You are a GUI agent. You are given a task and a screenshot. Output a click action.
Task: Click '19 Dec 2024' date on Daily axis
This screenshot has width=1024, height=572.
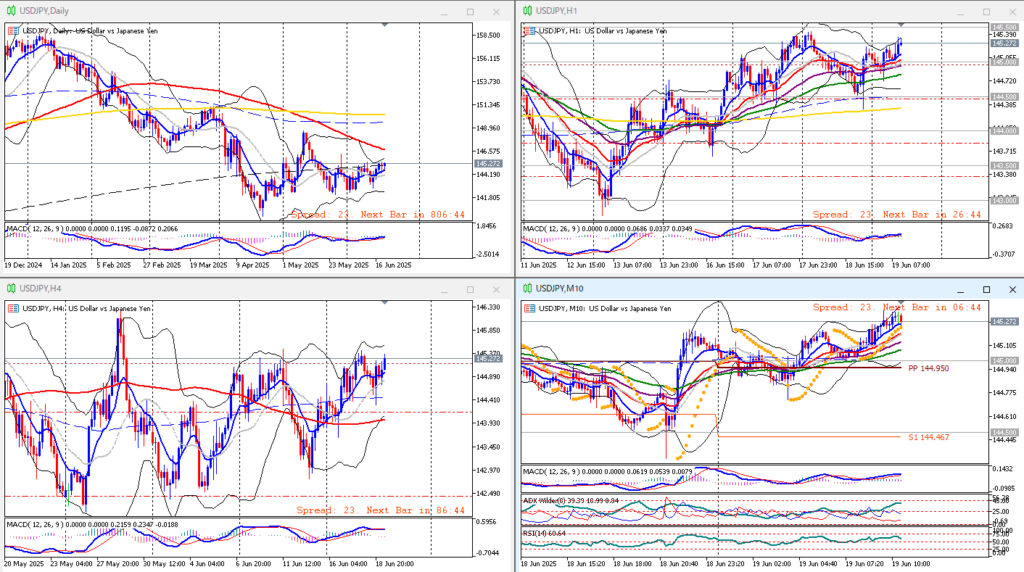[x=23, y=265]
